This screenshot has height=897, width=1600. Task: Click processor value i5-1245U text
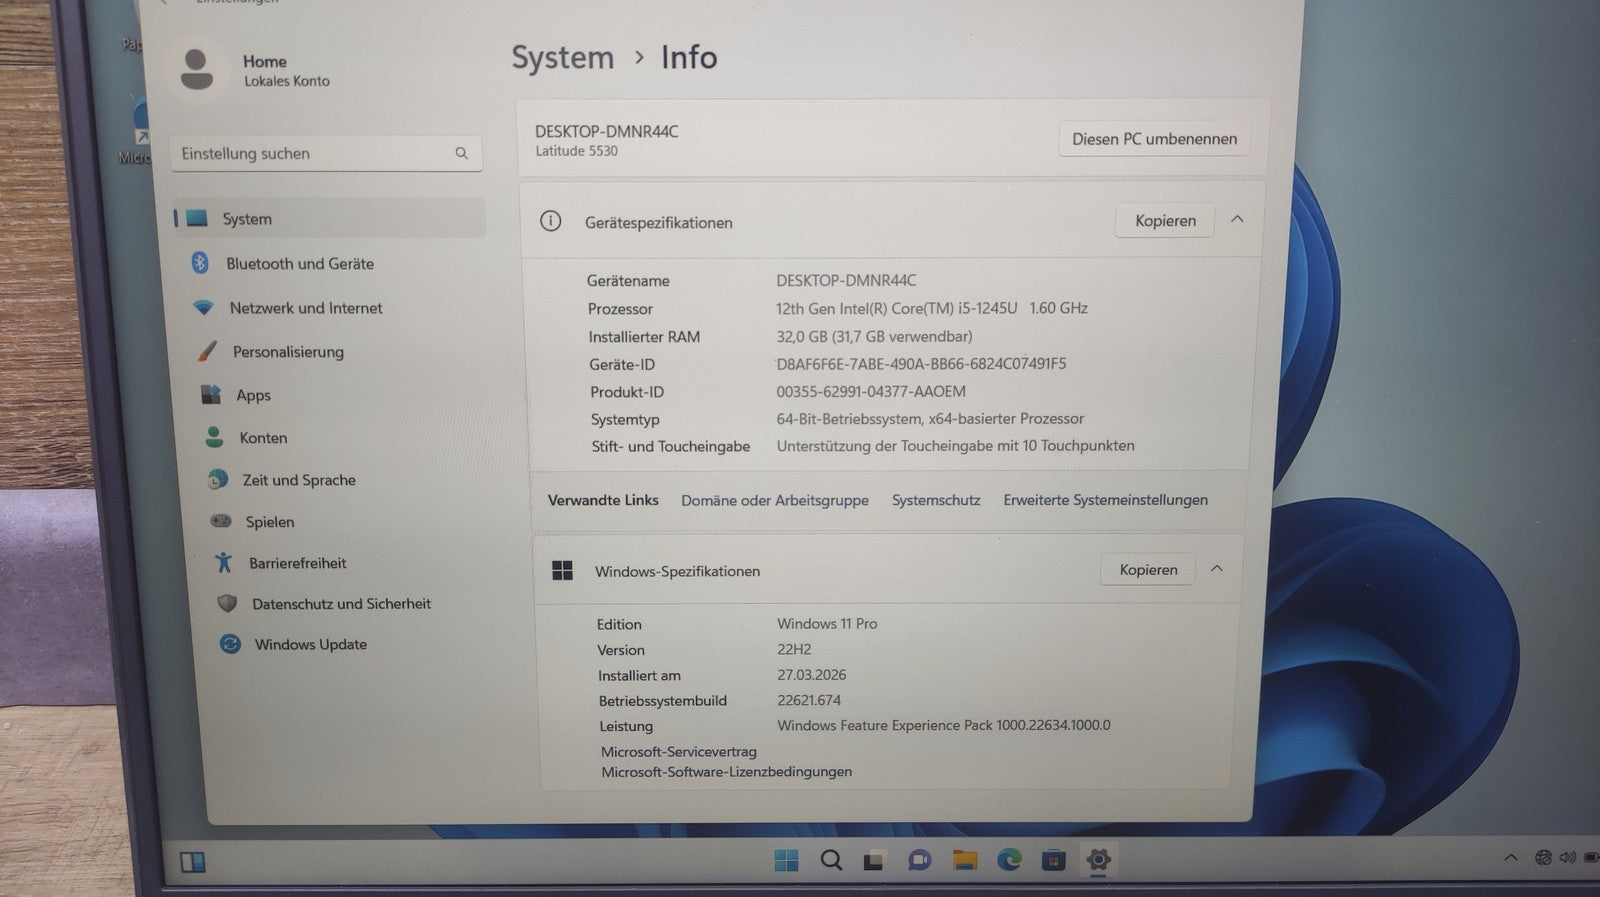pyautogui.click(x=932, y=308)
